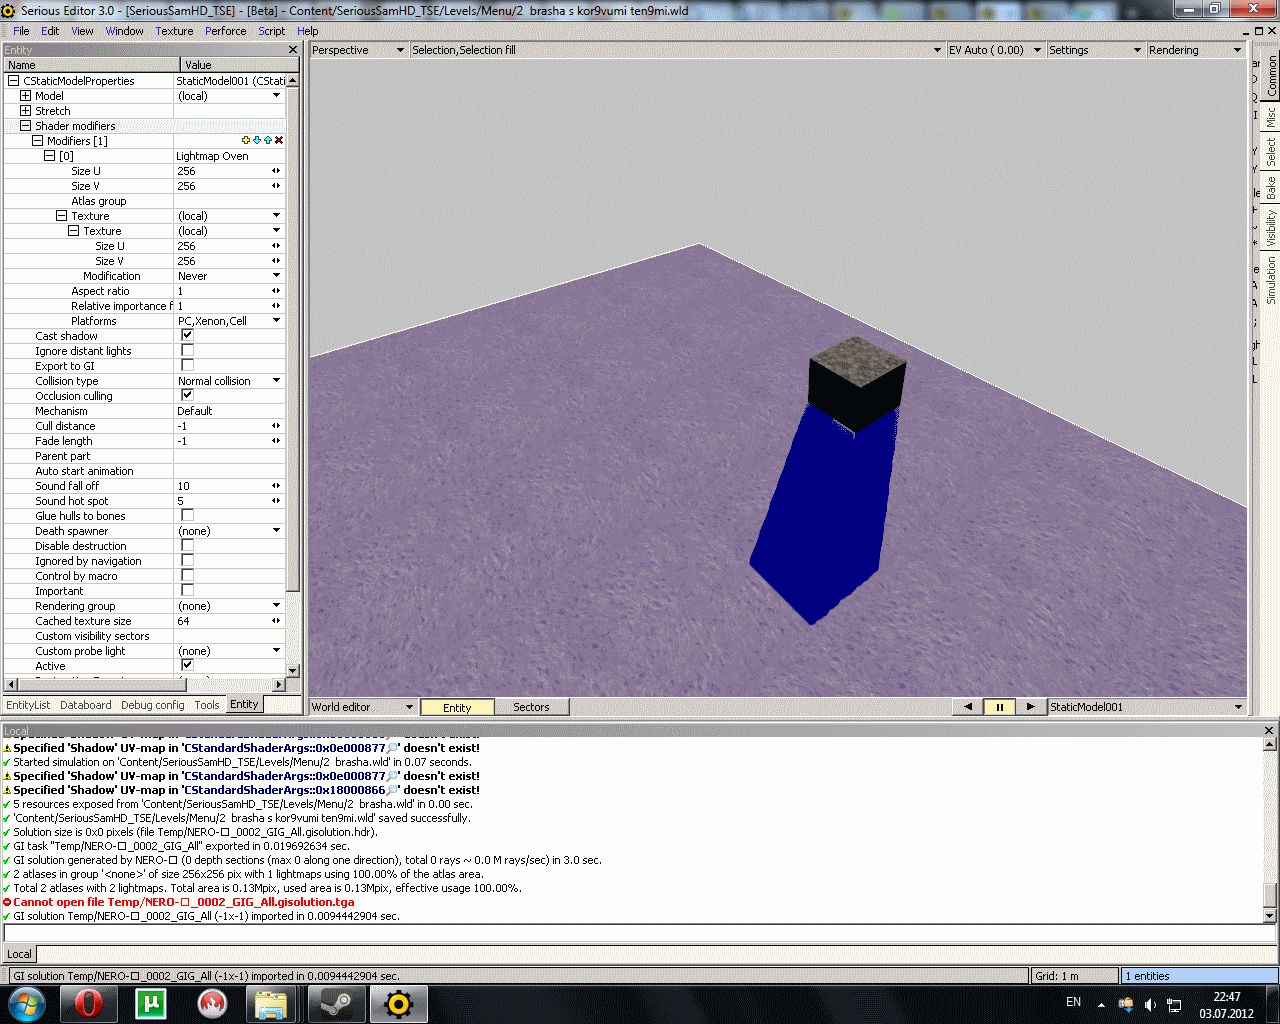Open the Texture menu
This screenshot has width=1280, height=1024.
coord(174,31)
